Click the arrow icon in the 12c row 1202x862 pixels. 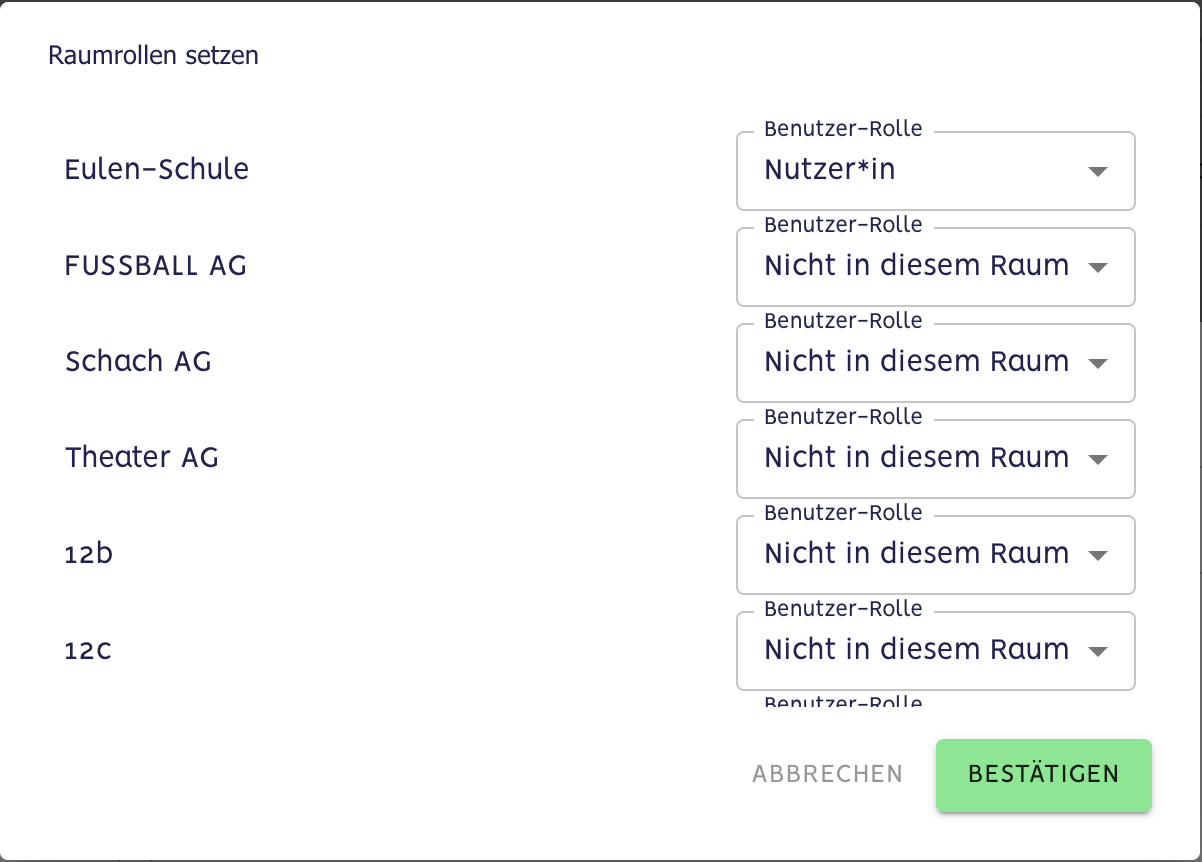point(1097,651)
